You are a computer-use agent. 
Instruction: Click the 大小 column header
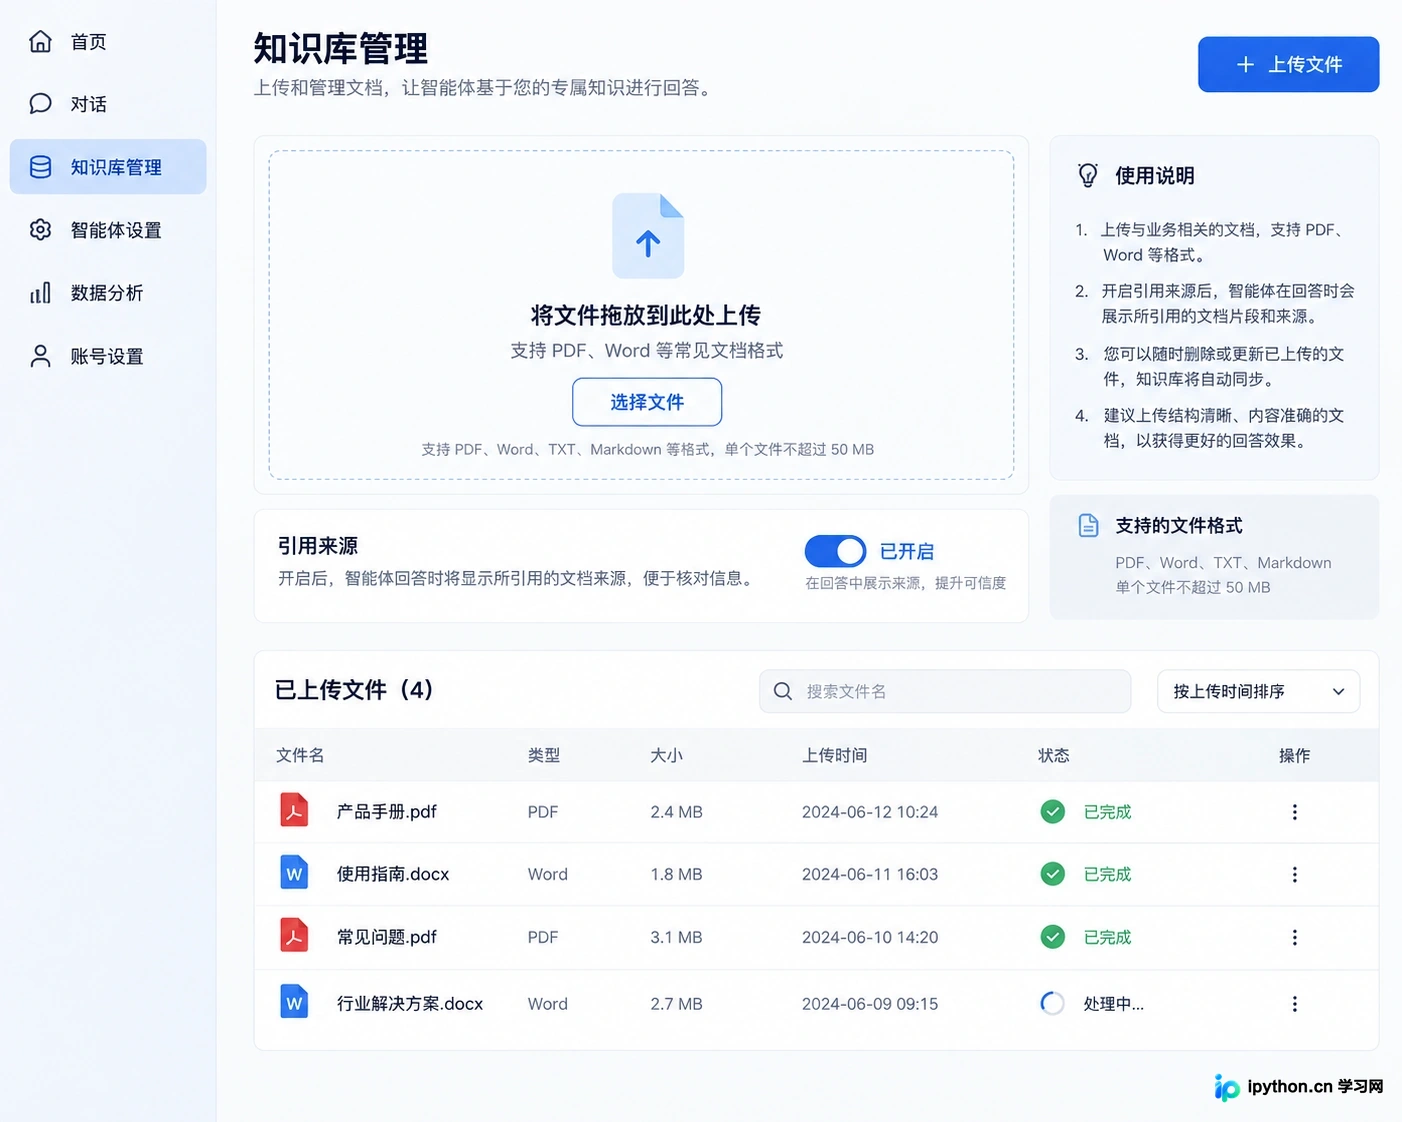(666, 755)
